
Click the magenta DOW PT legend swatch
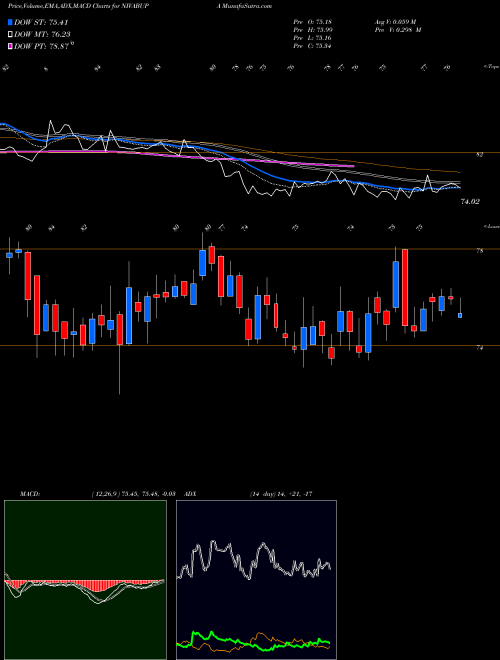tap(10, 46)
